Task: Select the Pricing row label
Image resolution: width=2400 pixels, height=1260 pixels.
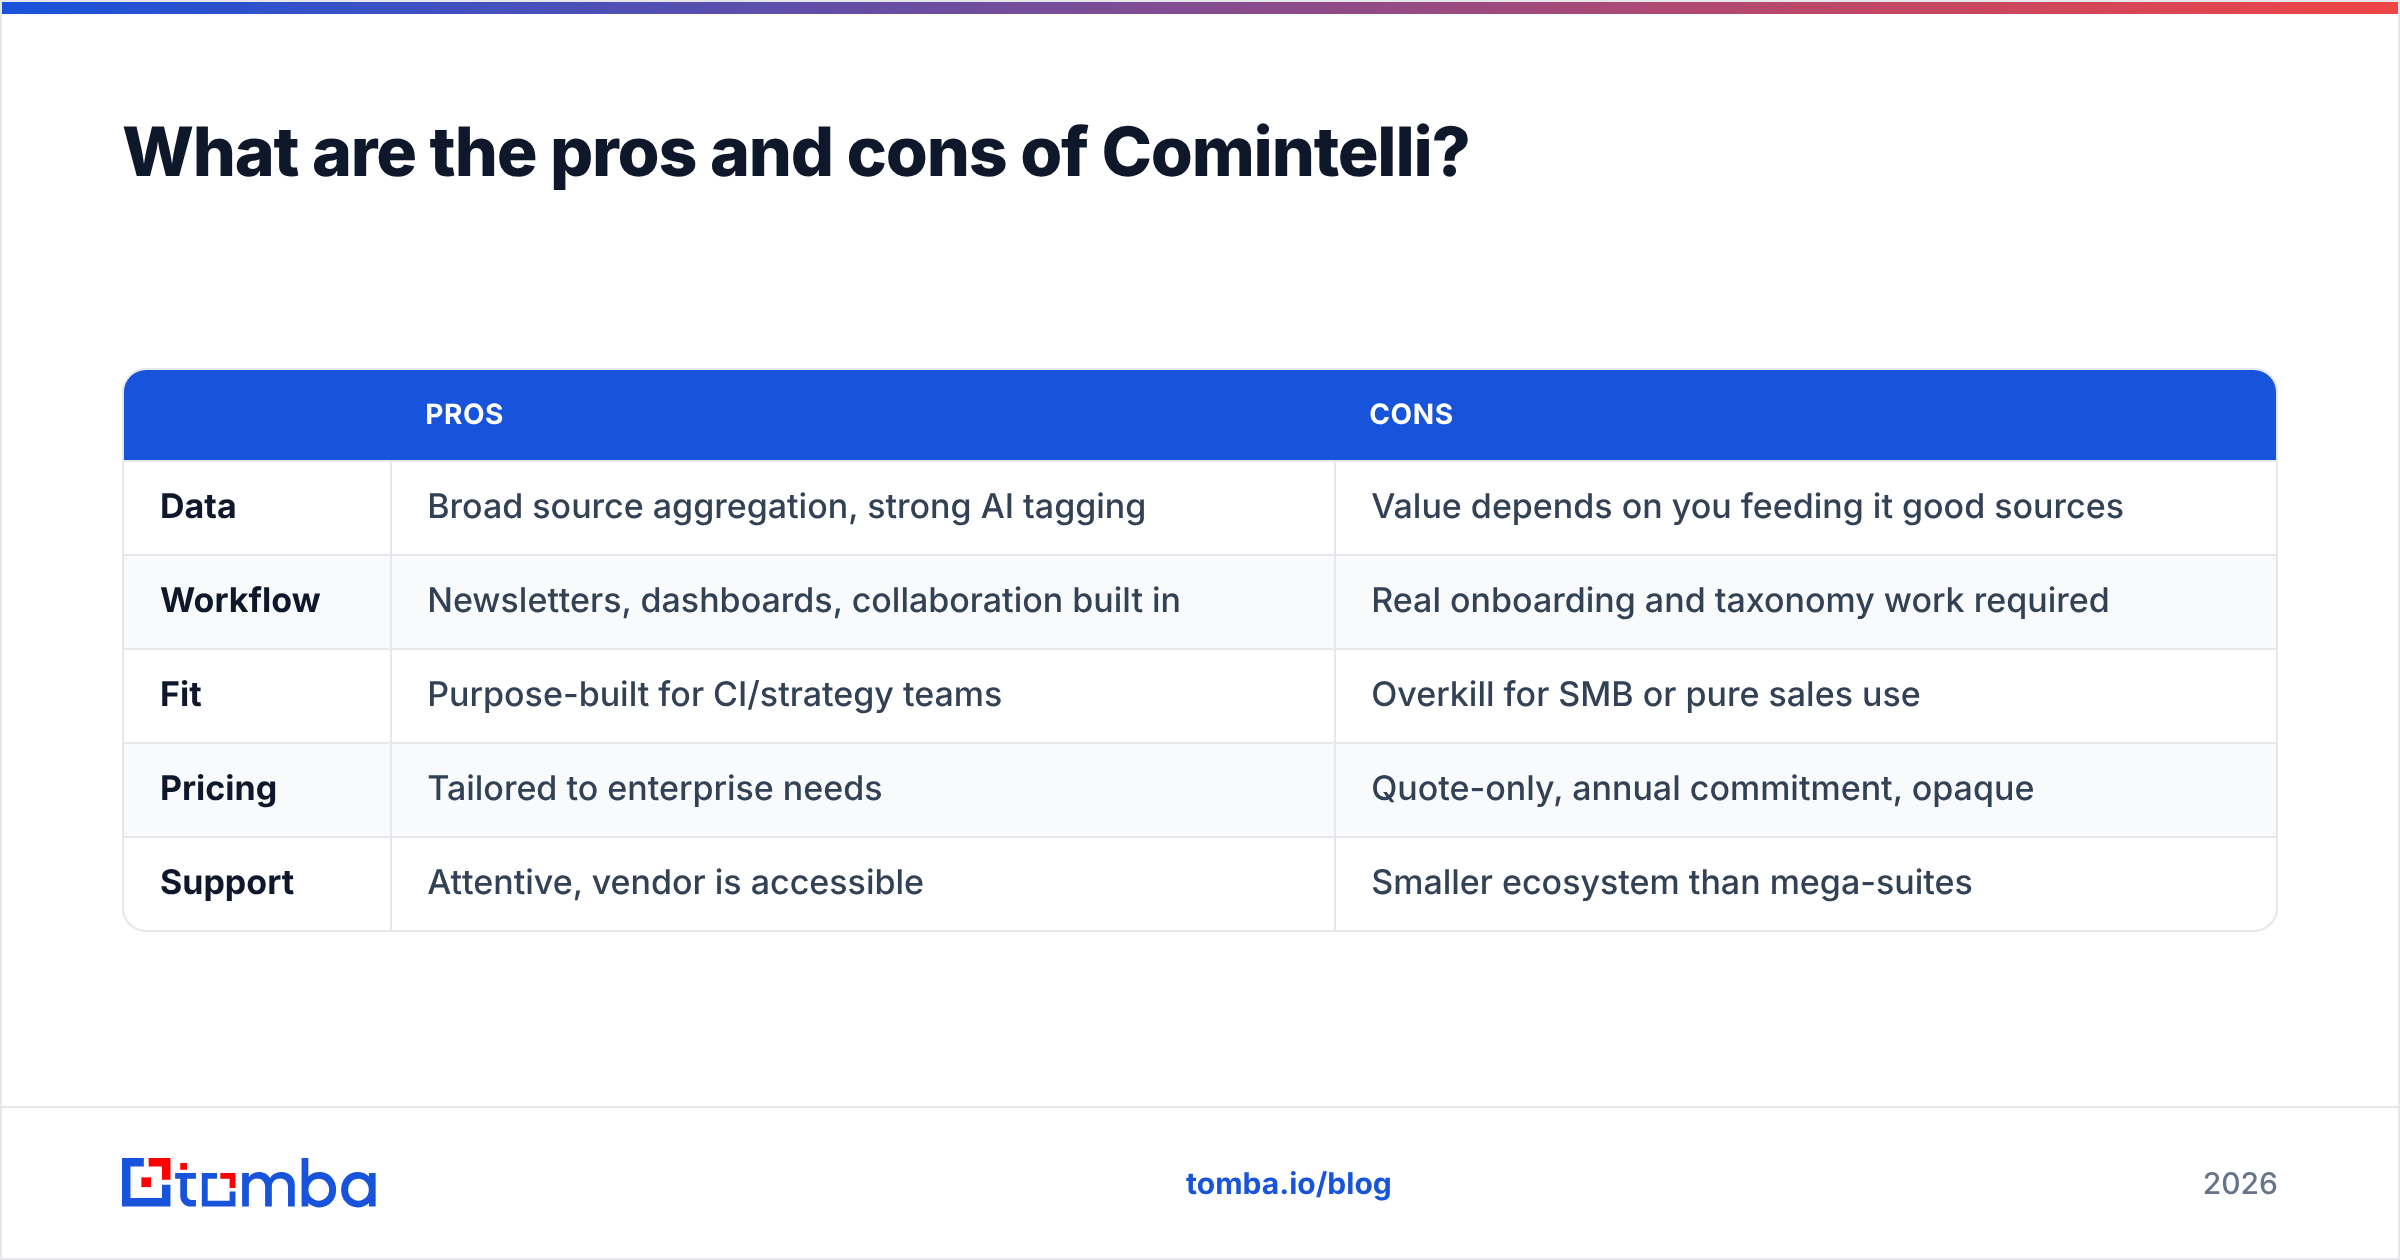Action: (x=218, y=789)
